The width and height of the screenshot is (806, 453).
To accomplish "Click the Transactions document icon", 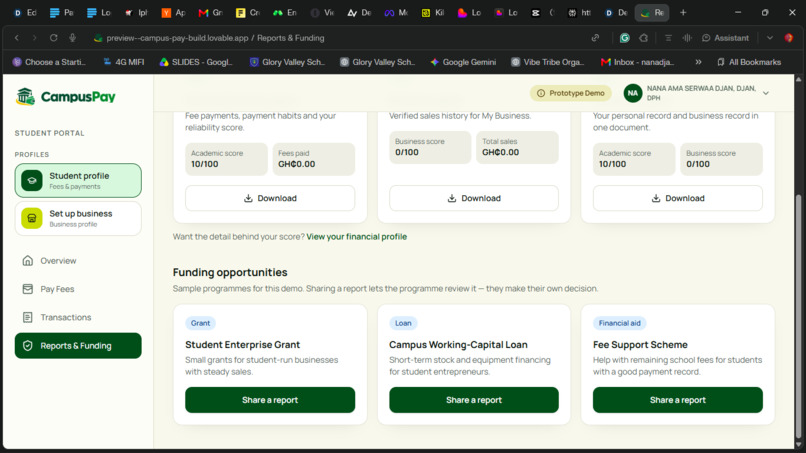I will tap(28, 317).
